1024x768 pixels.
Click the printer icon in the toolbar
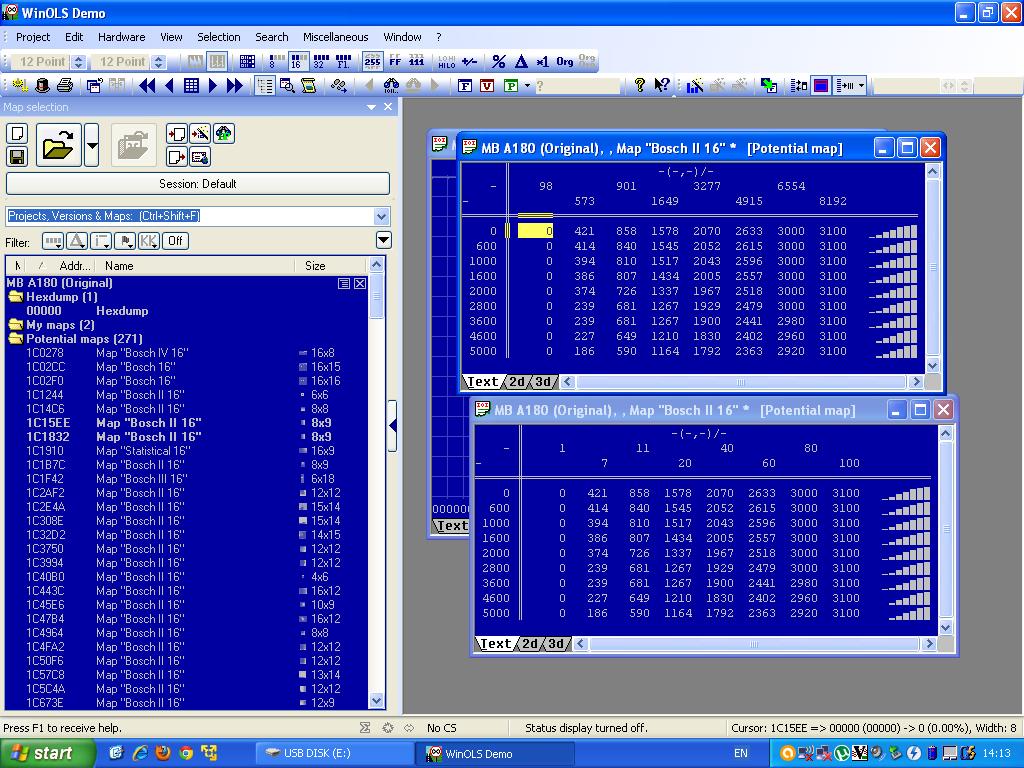(x=65, y=86)
